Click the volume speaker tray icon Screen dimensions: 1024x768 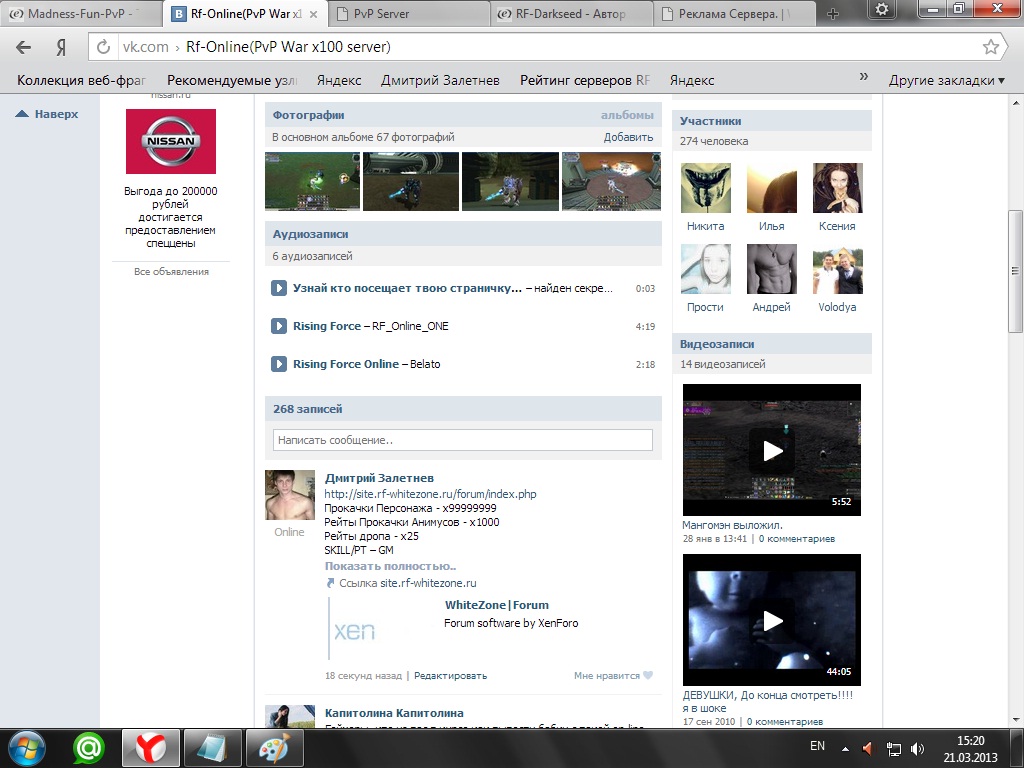click(918, 748)
